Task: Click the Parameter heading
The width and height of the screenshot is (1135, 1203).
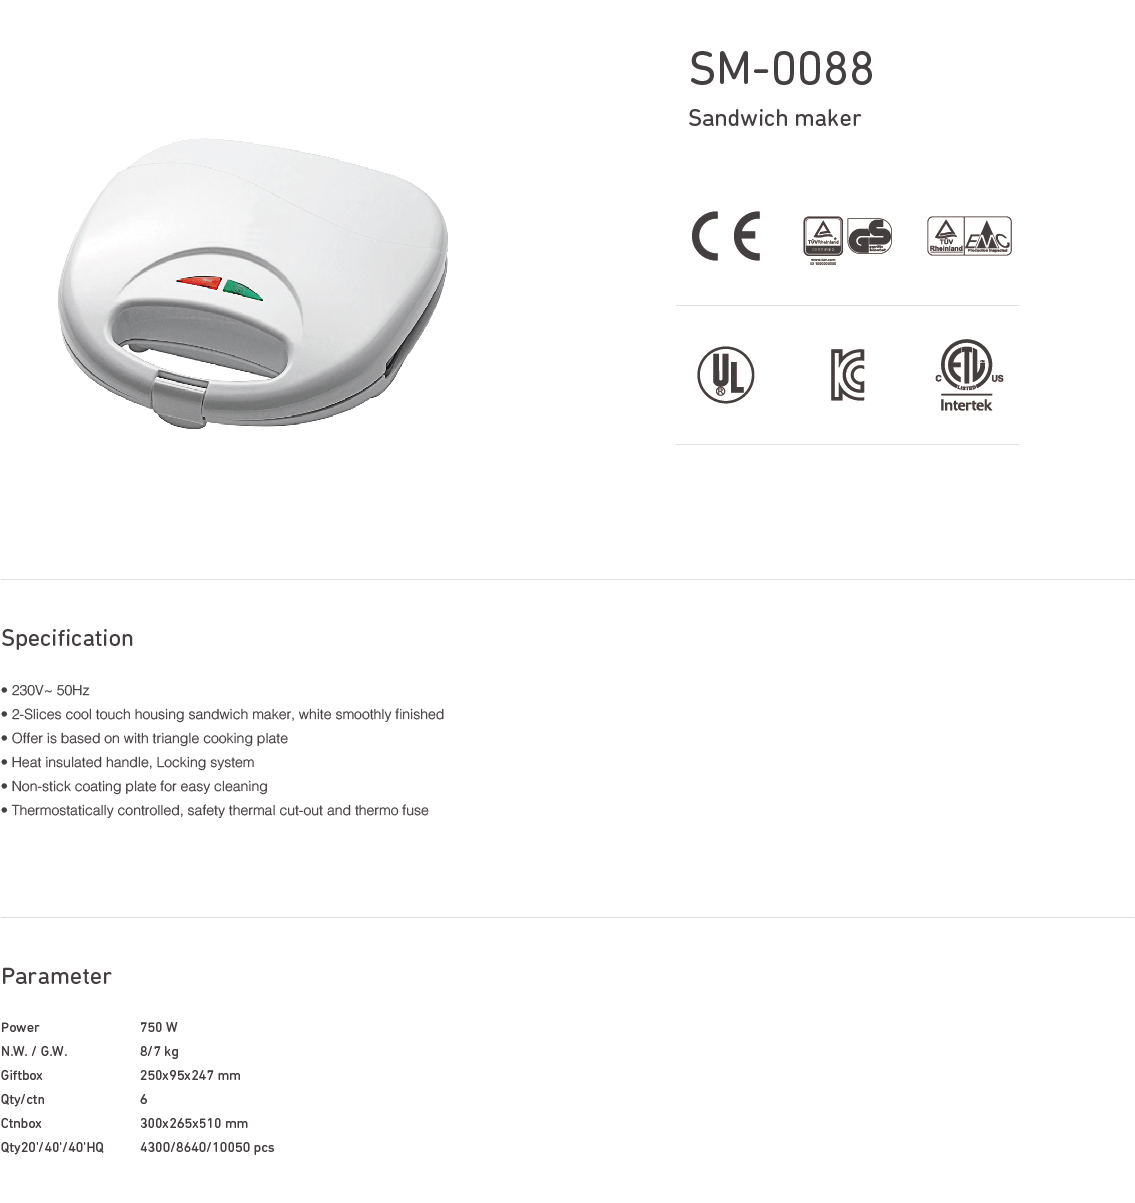Action: click(56, 976)
